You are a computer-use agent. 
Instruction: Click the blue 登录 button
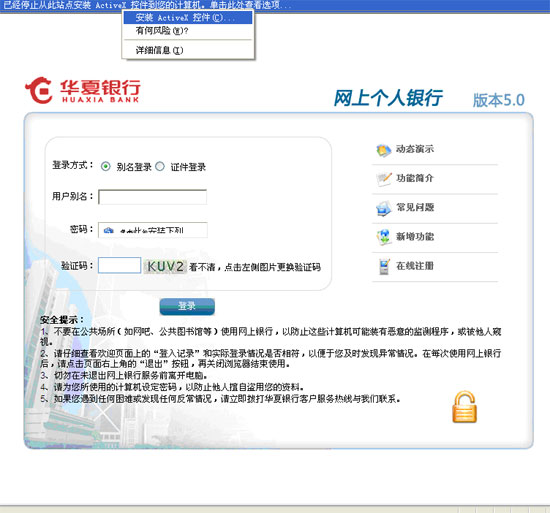[187, 306]
